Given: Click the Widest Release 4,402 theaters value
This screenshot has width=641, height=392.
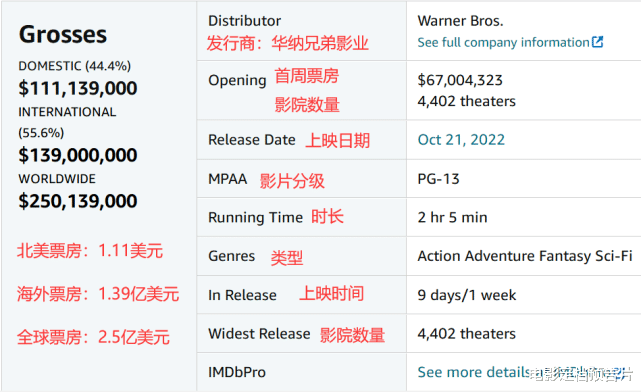Looking at the screenshot, I should (x=466, y=334).
